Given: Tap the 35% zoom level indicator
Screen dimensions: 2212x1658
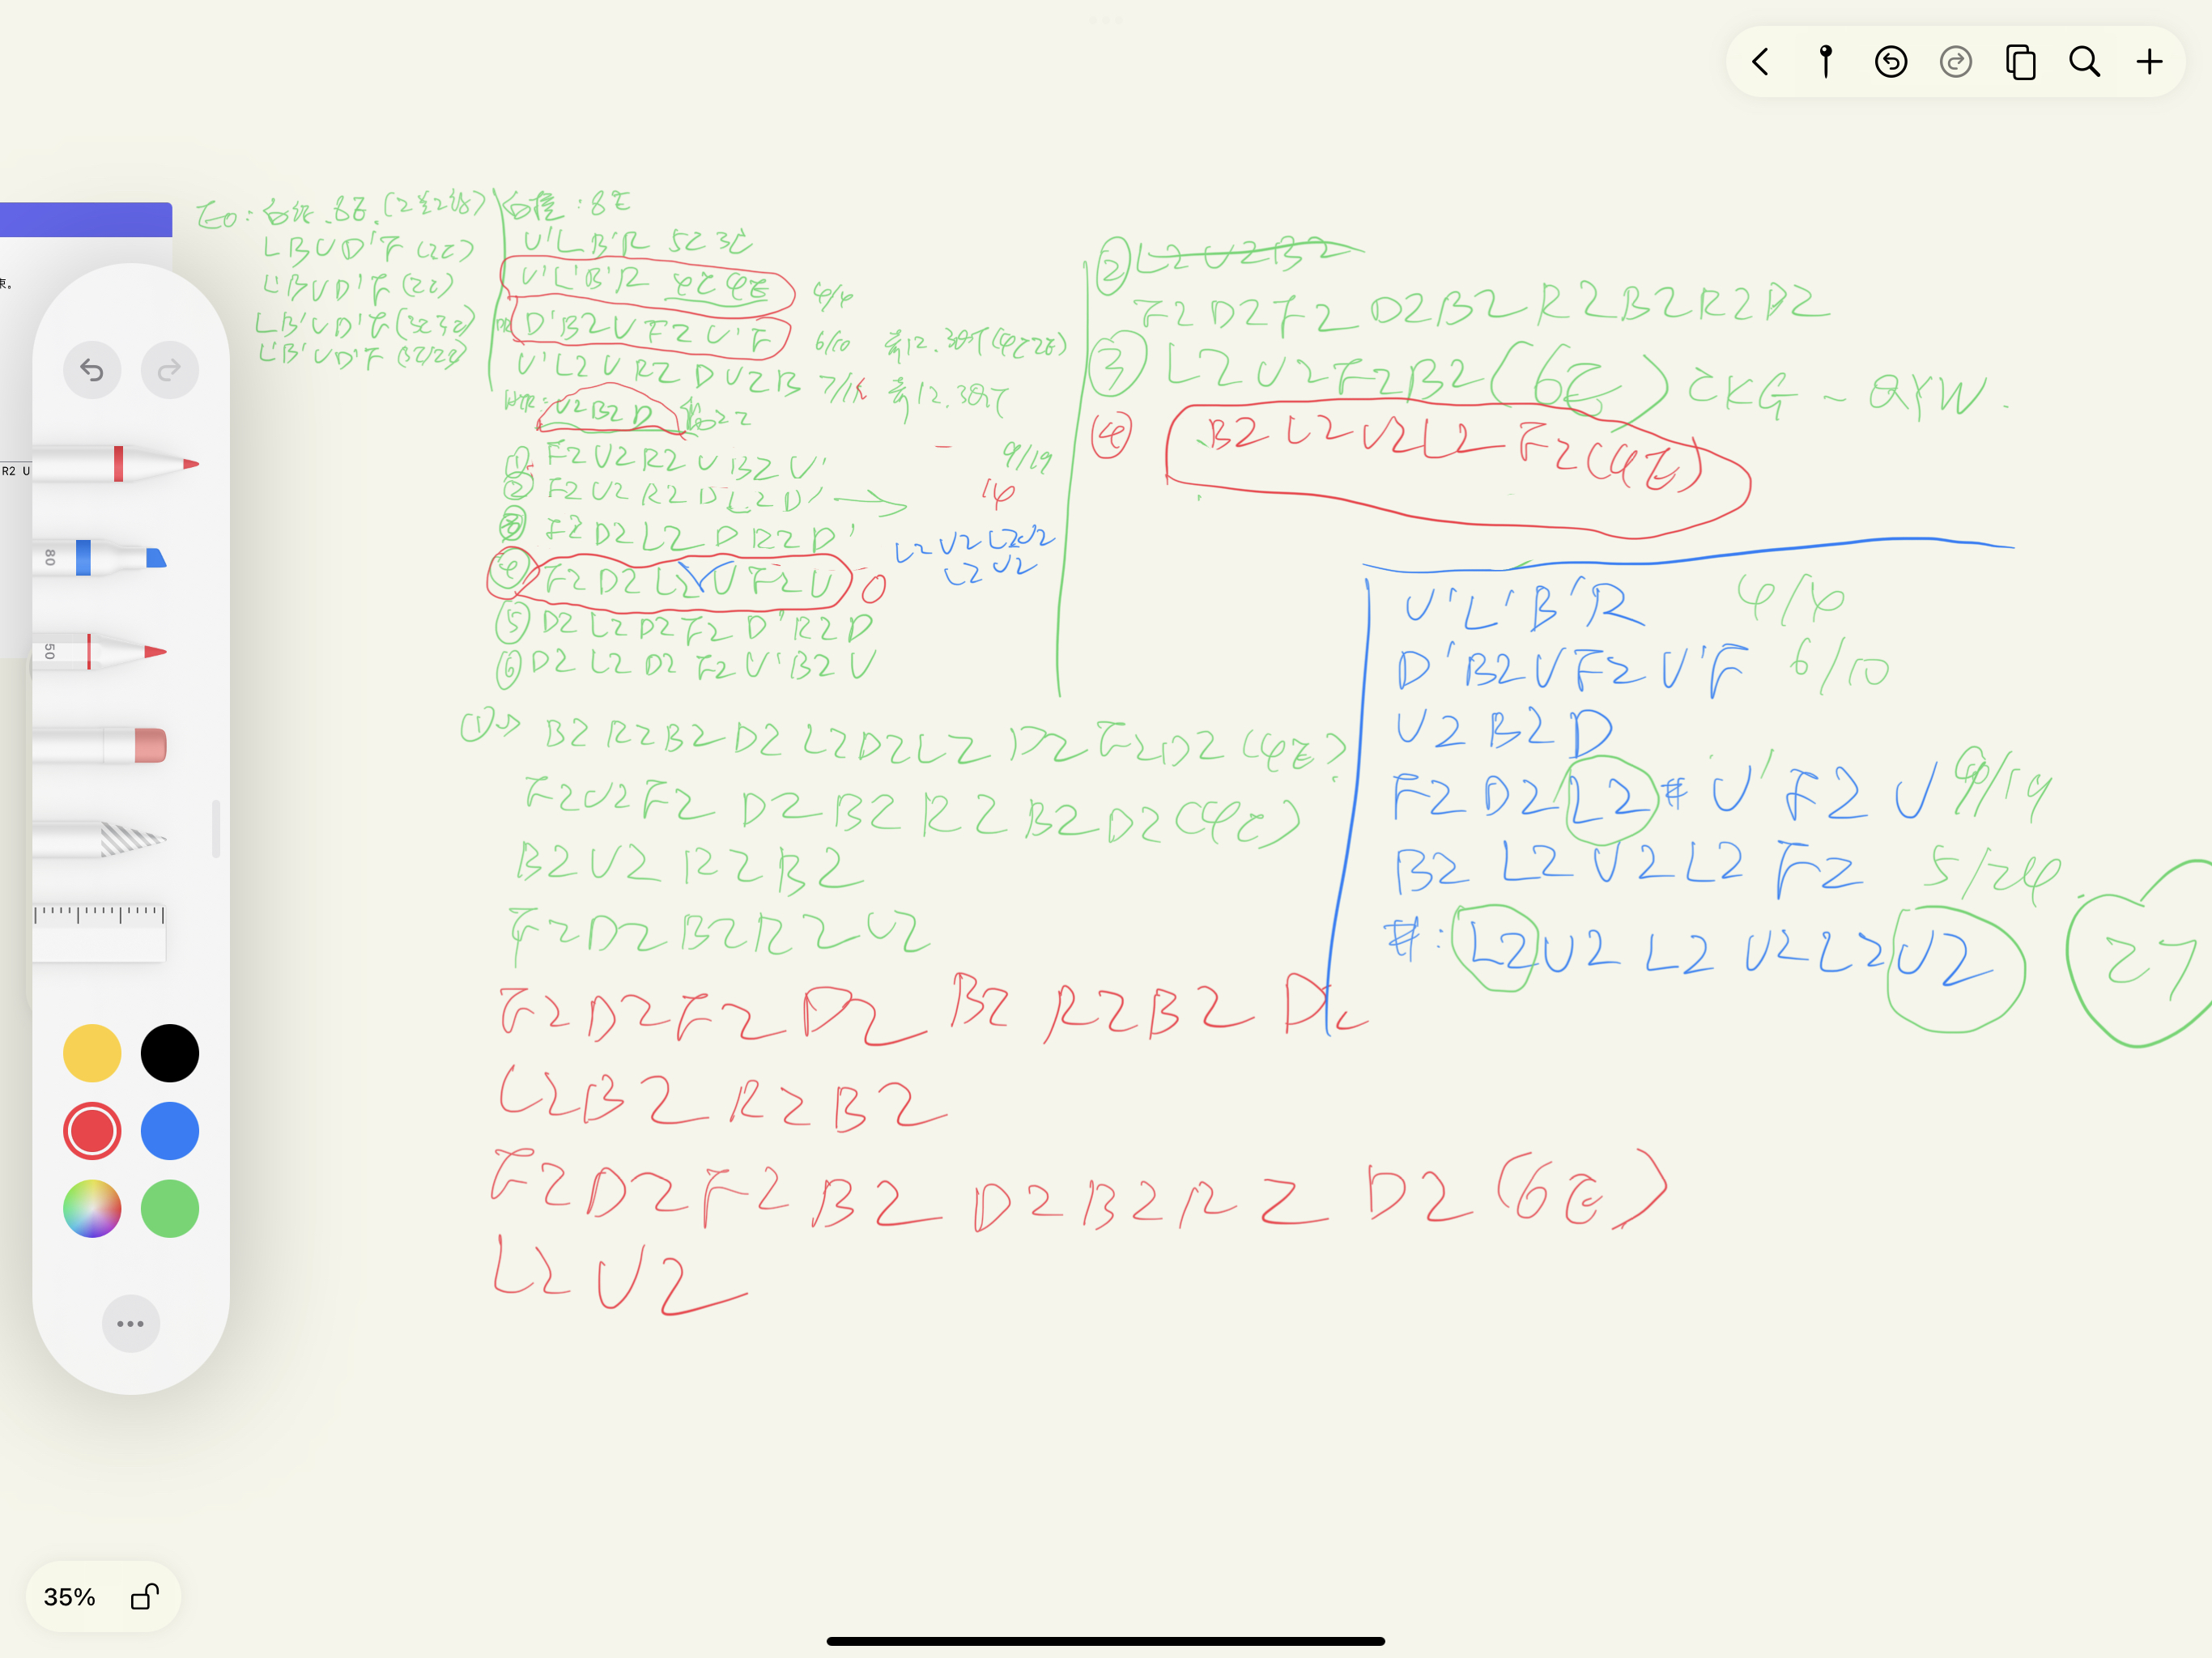Looking at the screenshot, I should (70, 1597).
